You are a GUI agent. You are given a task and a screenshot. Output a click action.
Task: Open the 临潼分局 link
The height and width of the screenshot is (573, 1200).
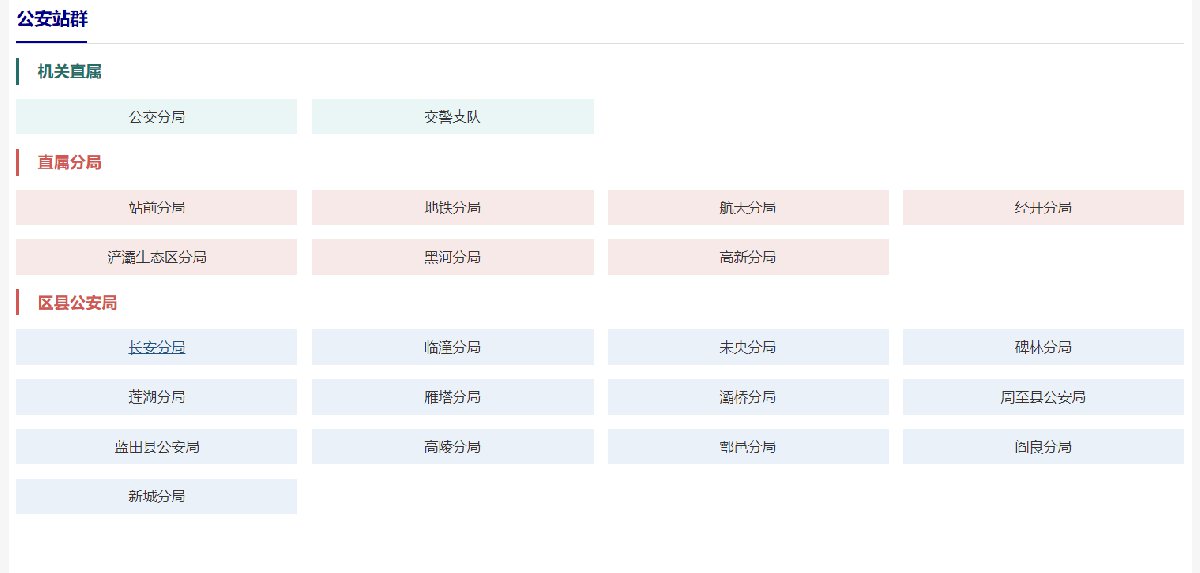pos(452,347)
